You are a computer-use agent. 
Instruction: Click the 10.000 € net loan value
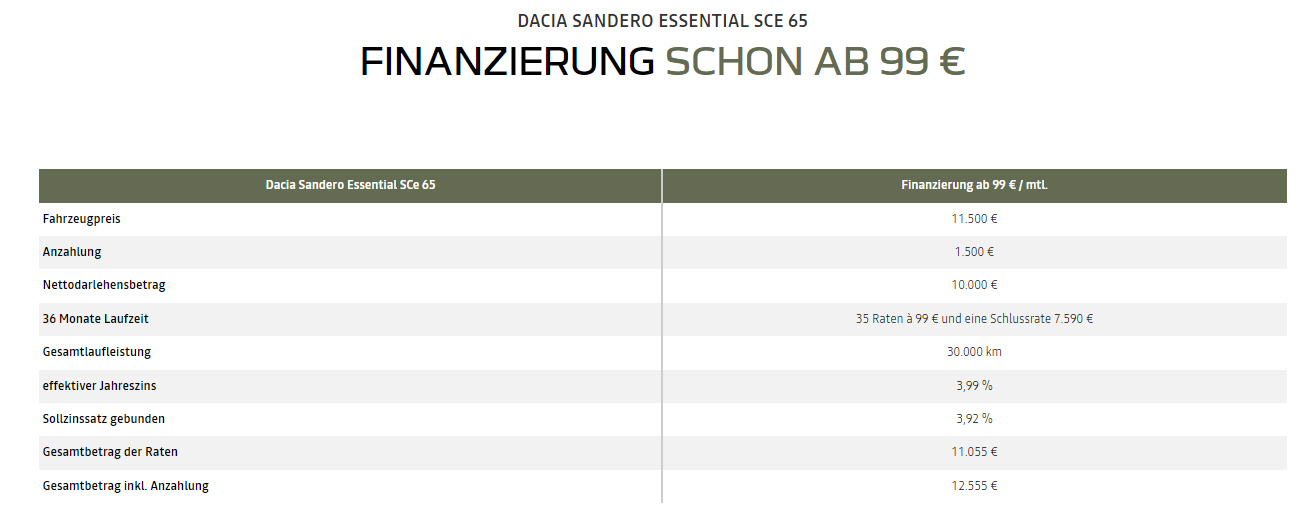[x=975, y=285]
